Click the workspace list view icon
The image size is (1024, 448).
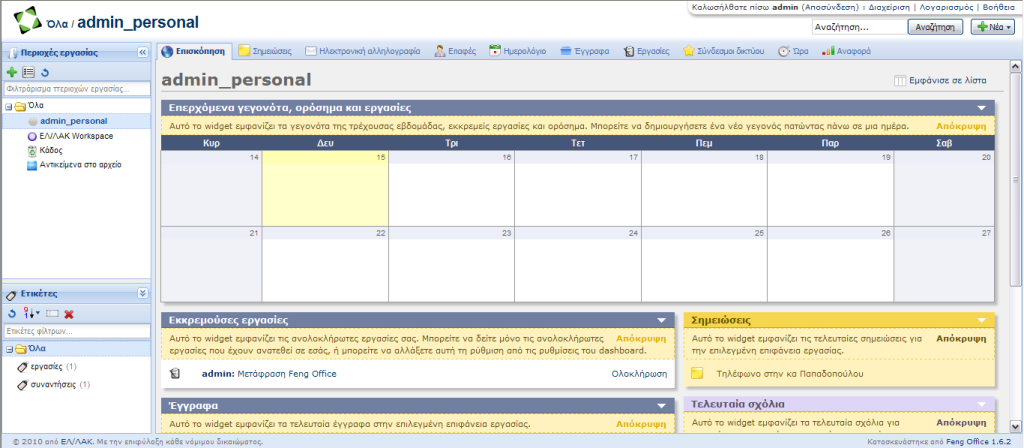click(x=28, y=72)
